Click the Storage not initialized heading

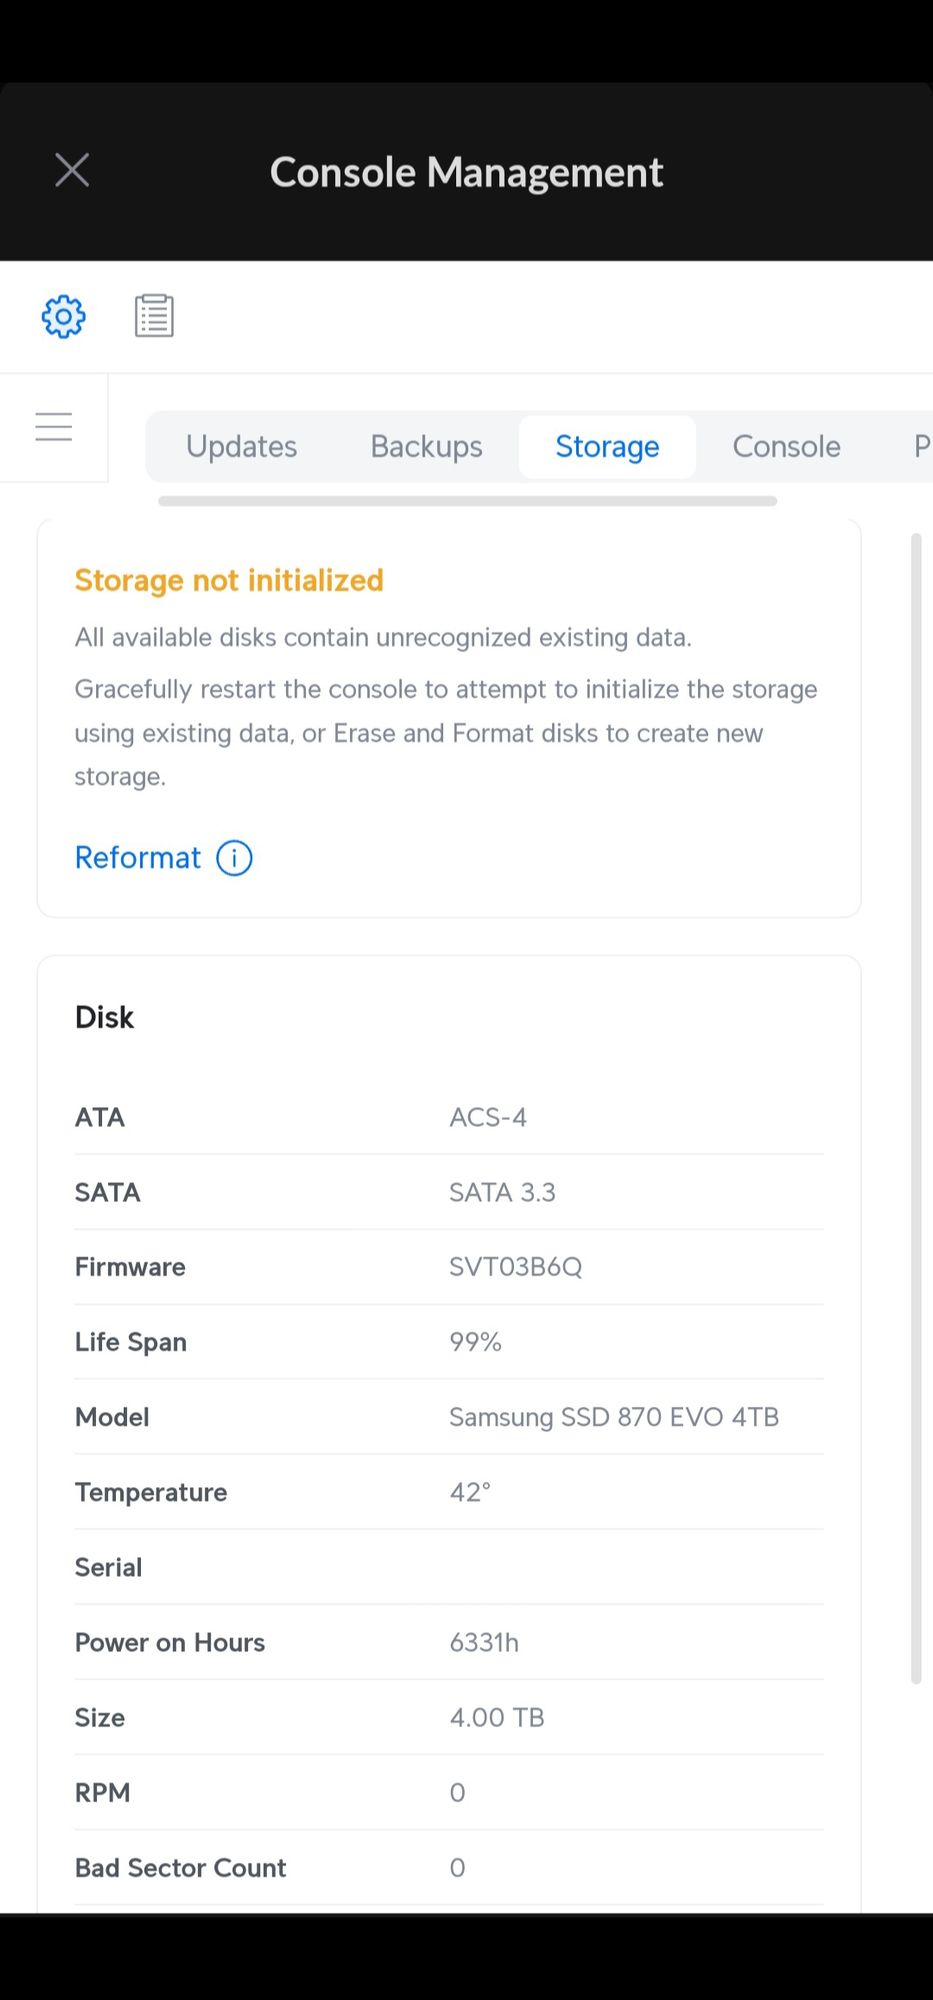point(229,580)
